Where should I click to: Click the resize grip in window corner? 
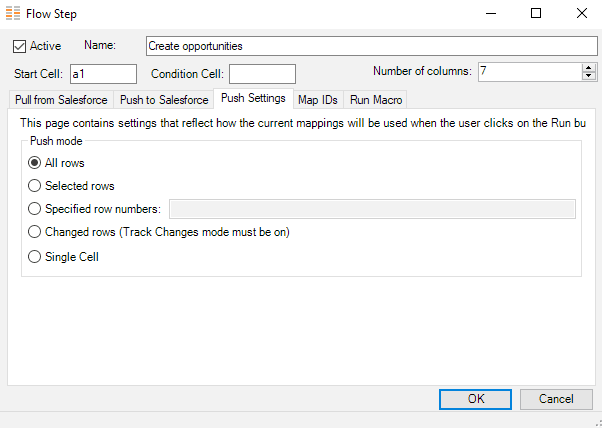tap(597, 424)
